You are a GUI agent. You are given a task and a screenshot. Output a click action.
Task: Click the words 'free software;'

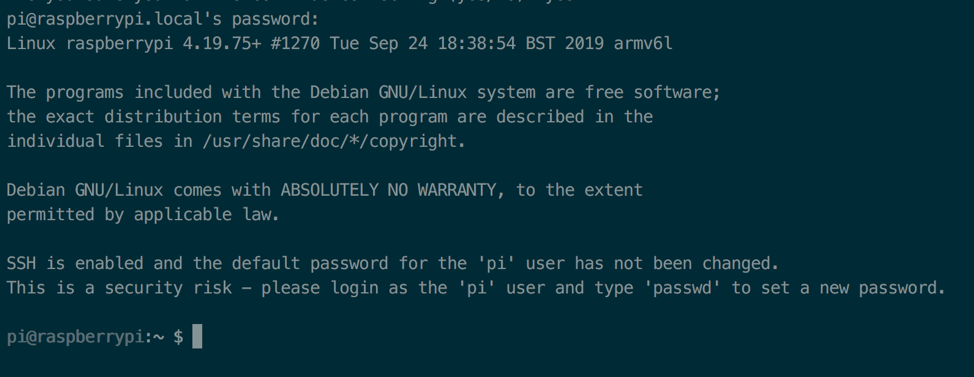tap(653, 93)
